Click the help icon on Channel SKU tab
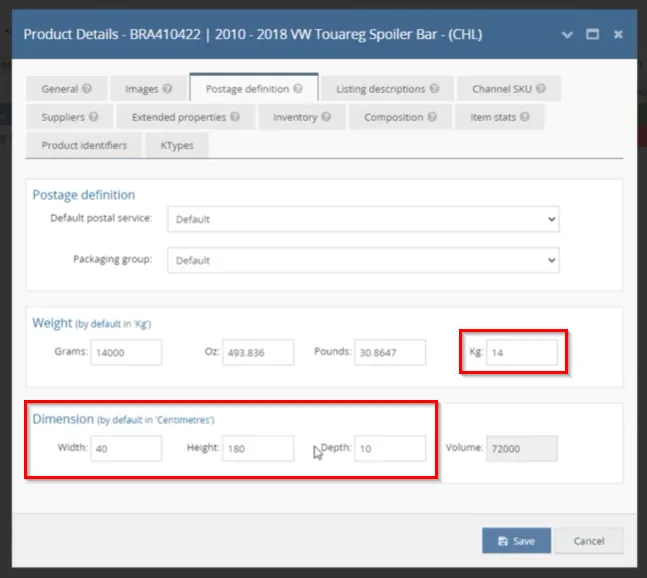The image size is (647, 578). coord(541,88)
